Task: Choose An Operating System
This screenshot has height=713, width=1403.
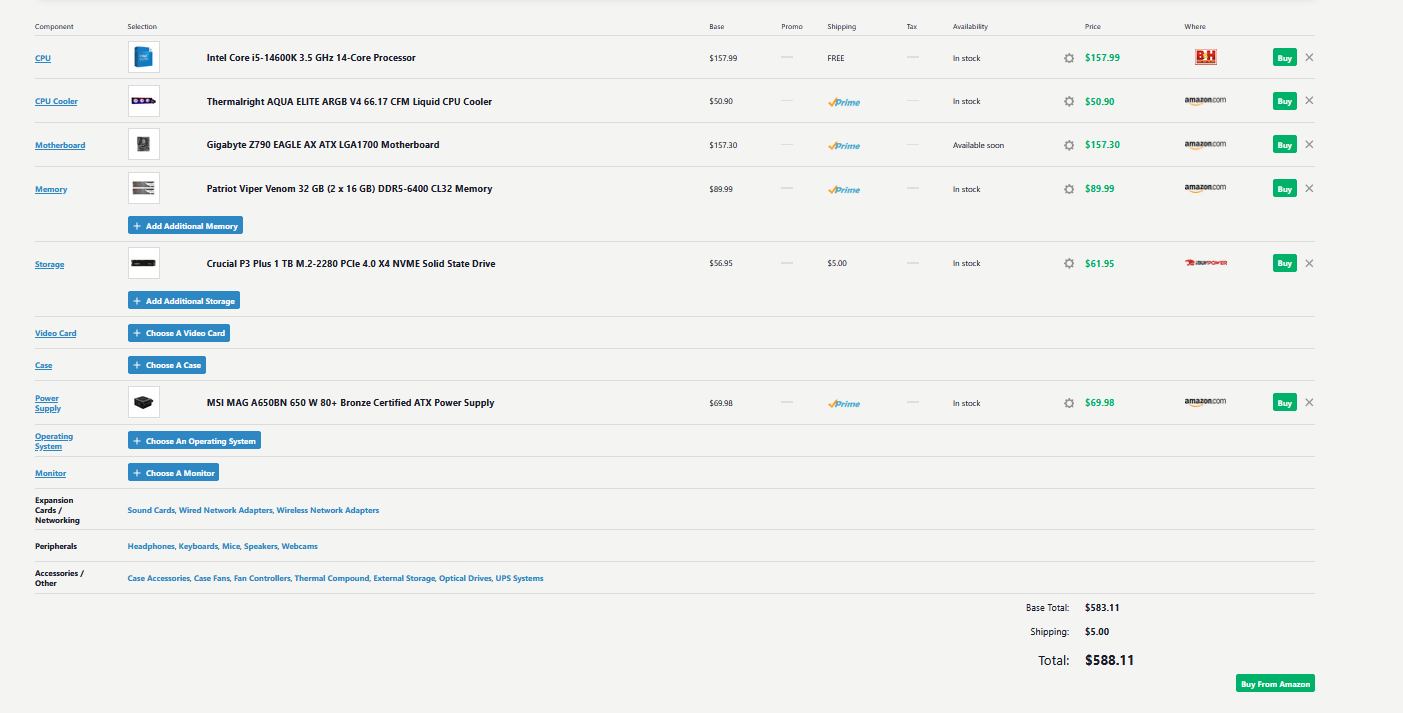Action: coord(194,440)
